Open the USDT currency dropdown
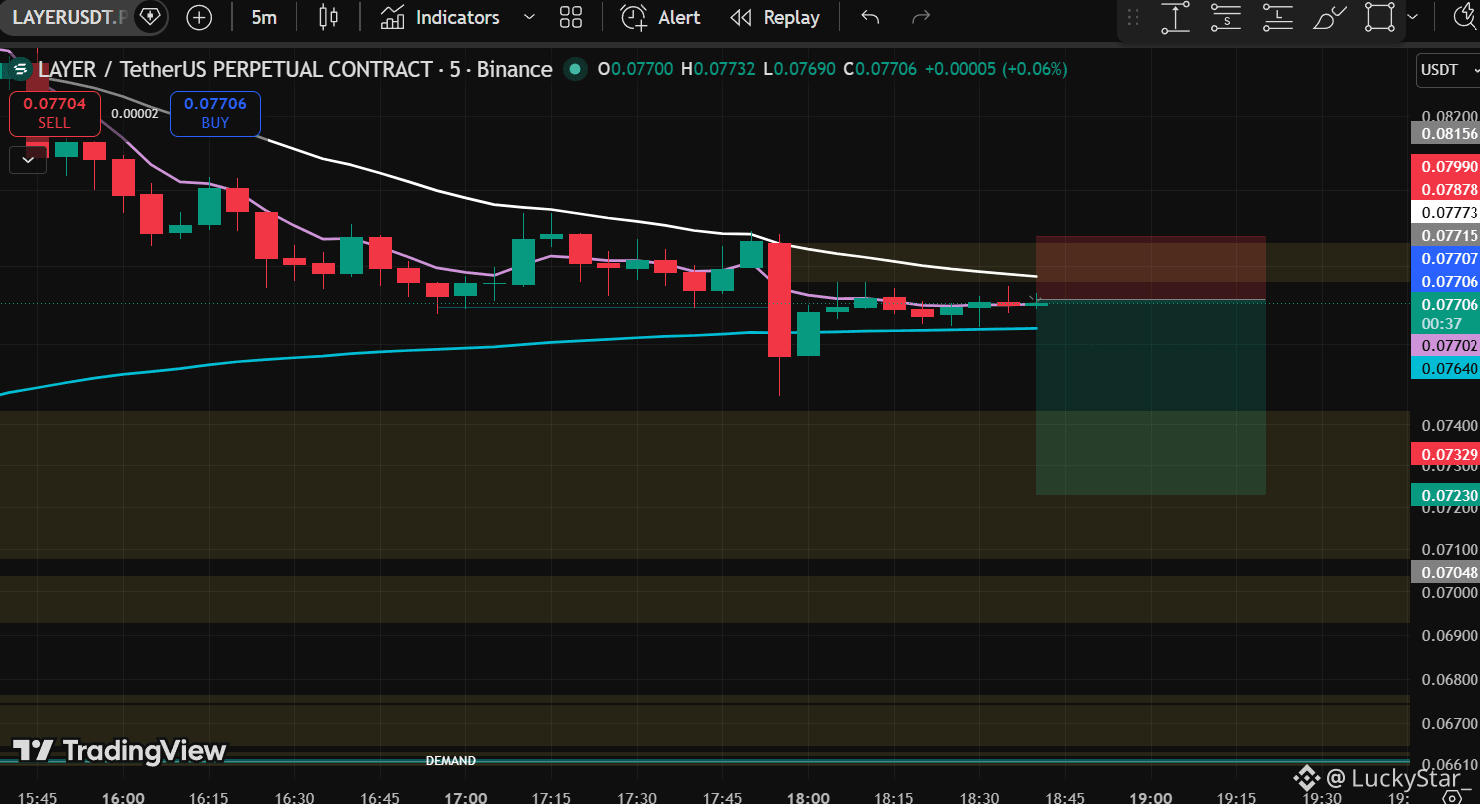The height and width of the screenshot is (804, 1480). (x=1447, y=70)
